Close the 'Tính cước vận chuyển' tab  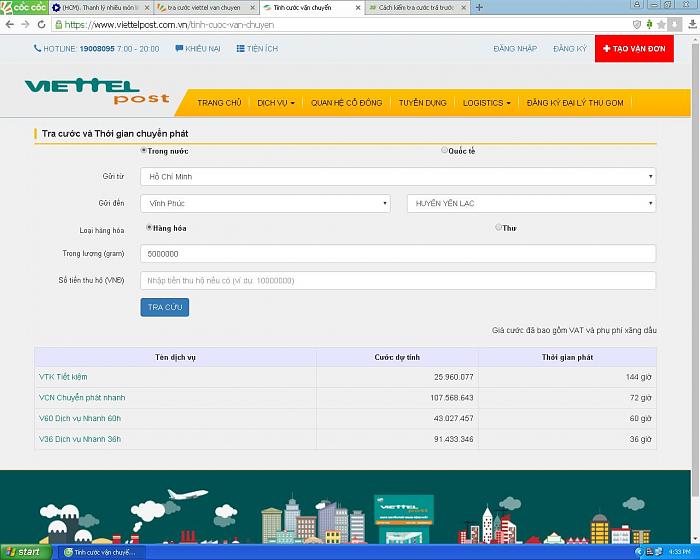click(x=358, y=8)
